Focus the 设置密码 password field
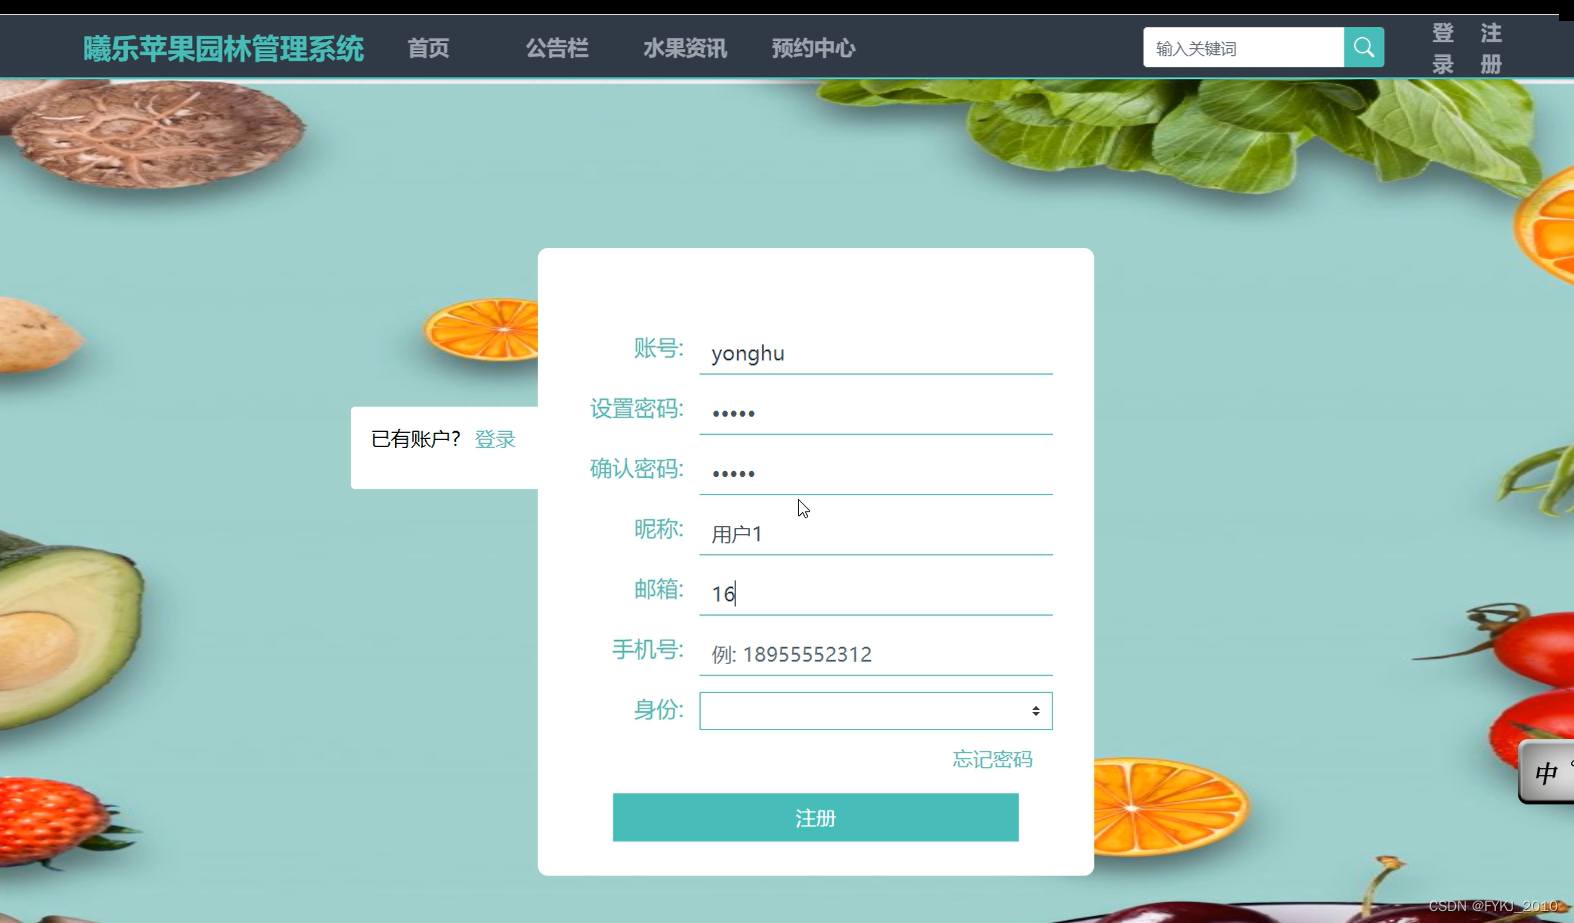1574x923 pixels. click(x=876, y=413)
